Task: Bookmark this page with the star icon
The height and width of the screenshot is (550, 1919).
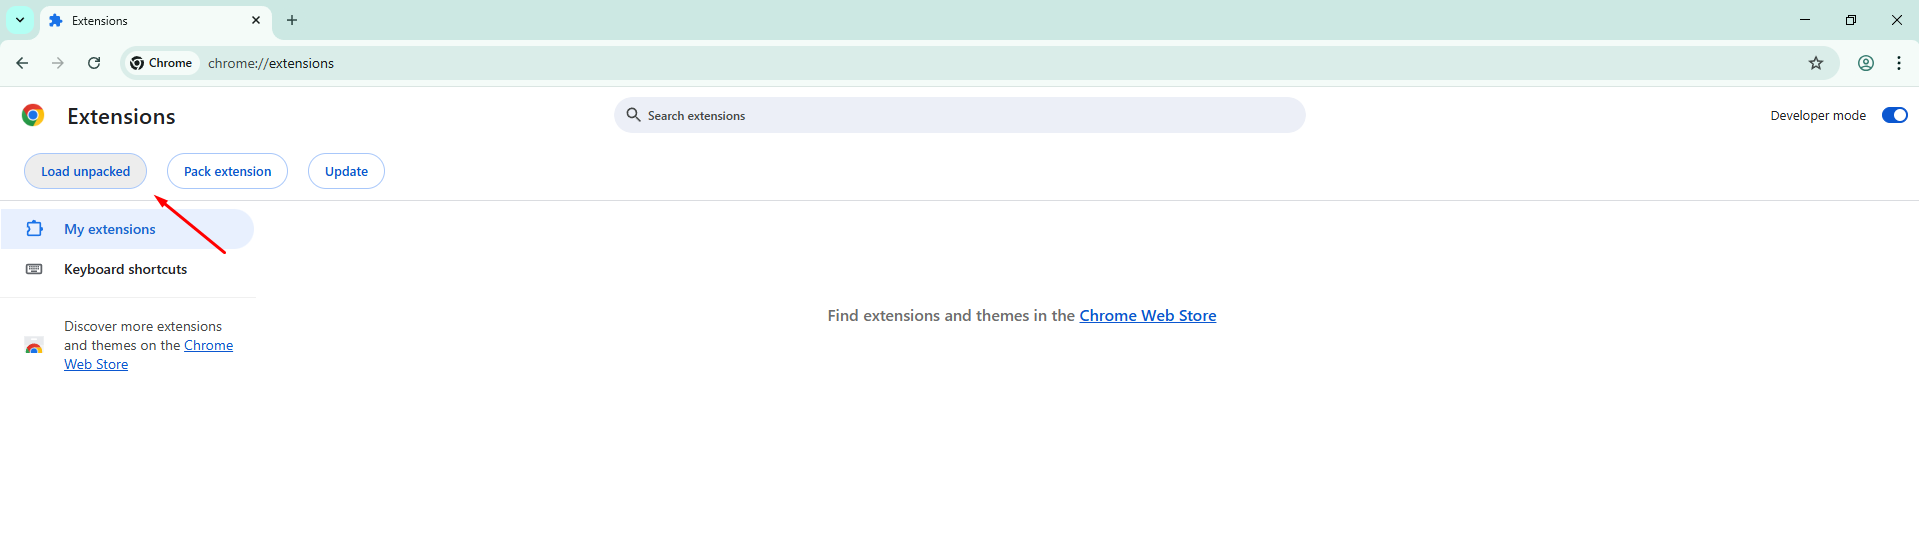Action: (x=1816, y=63)
